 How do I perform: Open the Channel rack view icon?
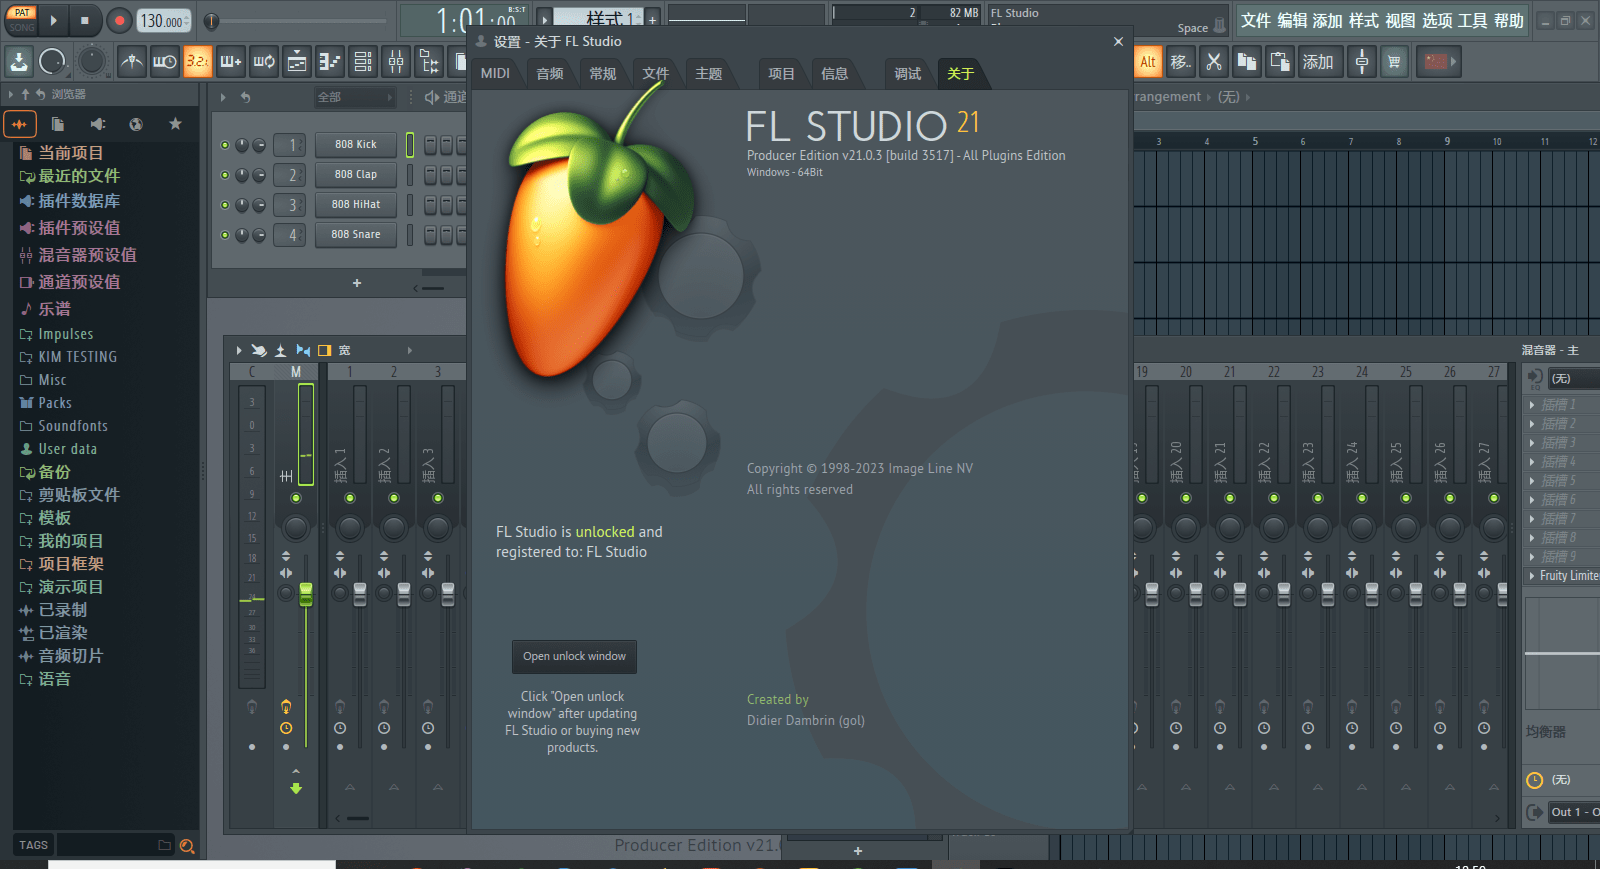pos(363,62)
